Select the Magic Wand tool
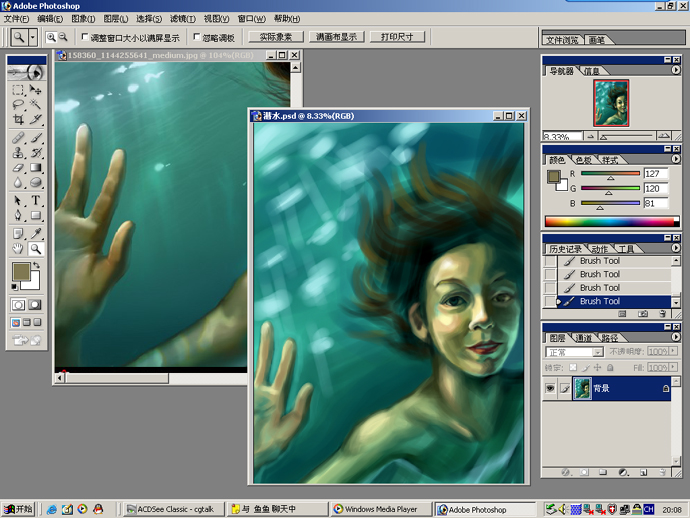The image size is (690, 518). coord(35,104)
